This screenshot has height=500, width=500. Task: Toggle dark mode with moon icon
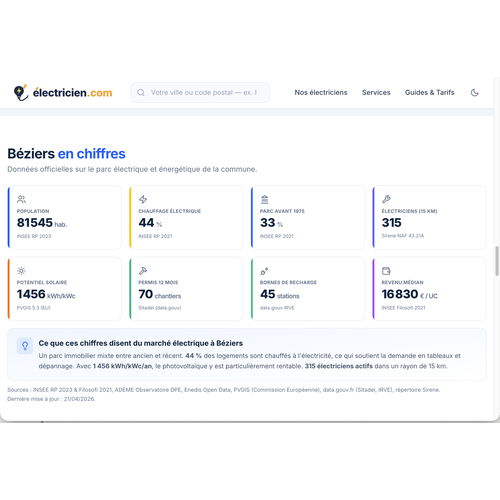pos(475,92)
